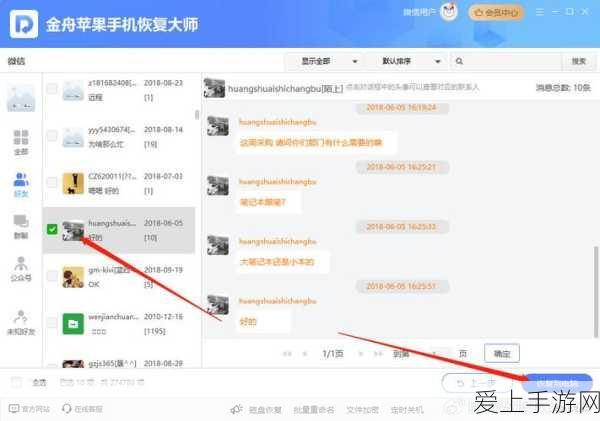The width and height of the screenshot is (600, 421).
Task: Click the chat messages scrollbar
Action: [x=595, y=292]
